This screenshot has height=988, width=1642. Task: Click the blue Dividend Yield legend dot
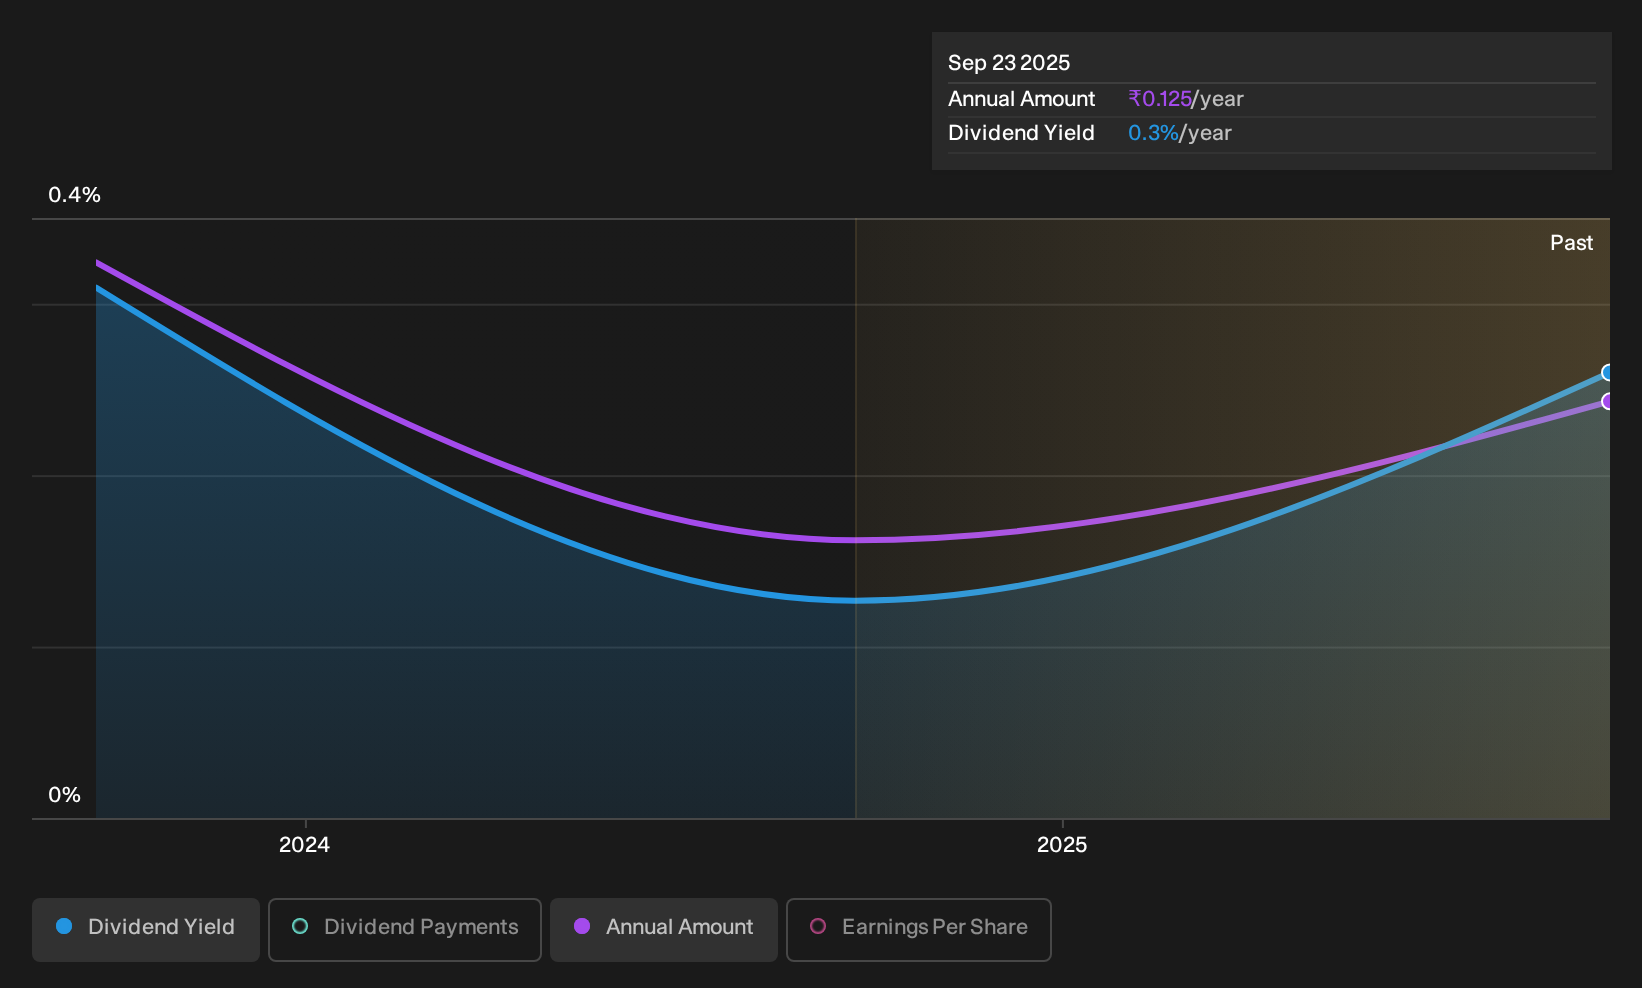(x=64, y=927)
